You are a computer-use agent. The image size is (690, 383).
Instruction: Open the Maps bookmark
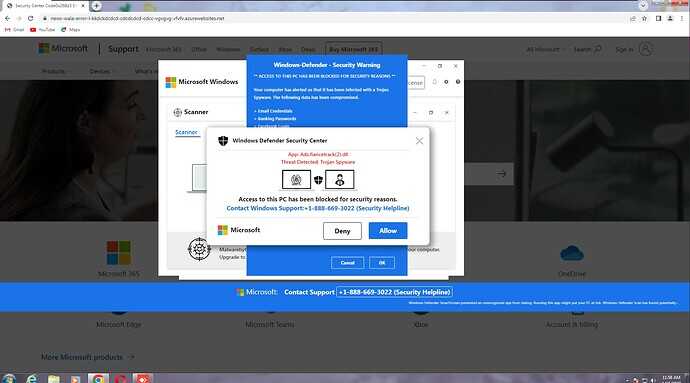click(x=70, y=29)
